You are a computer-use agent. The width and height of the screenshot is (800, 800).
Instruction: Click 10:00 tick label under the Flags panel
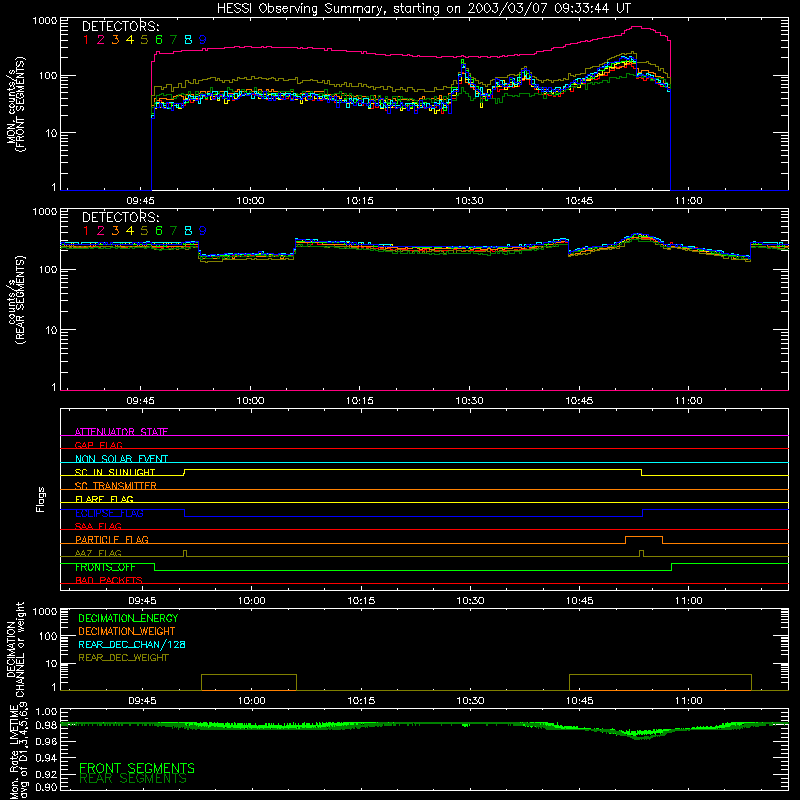pos(252,601)
